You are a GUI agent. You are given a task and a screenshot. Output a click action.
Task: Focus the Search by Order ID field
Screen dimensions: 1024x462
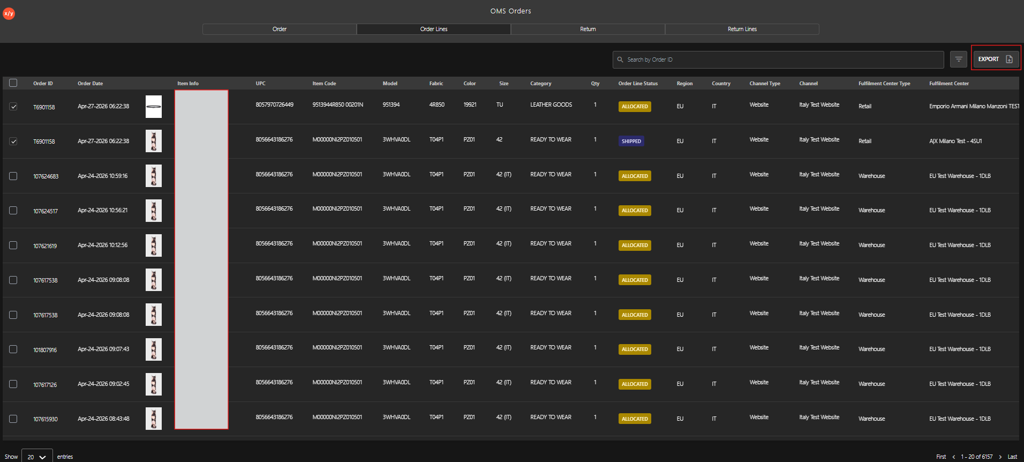pos(778,59)
